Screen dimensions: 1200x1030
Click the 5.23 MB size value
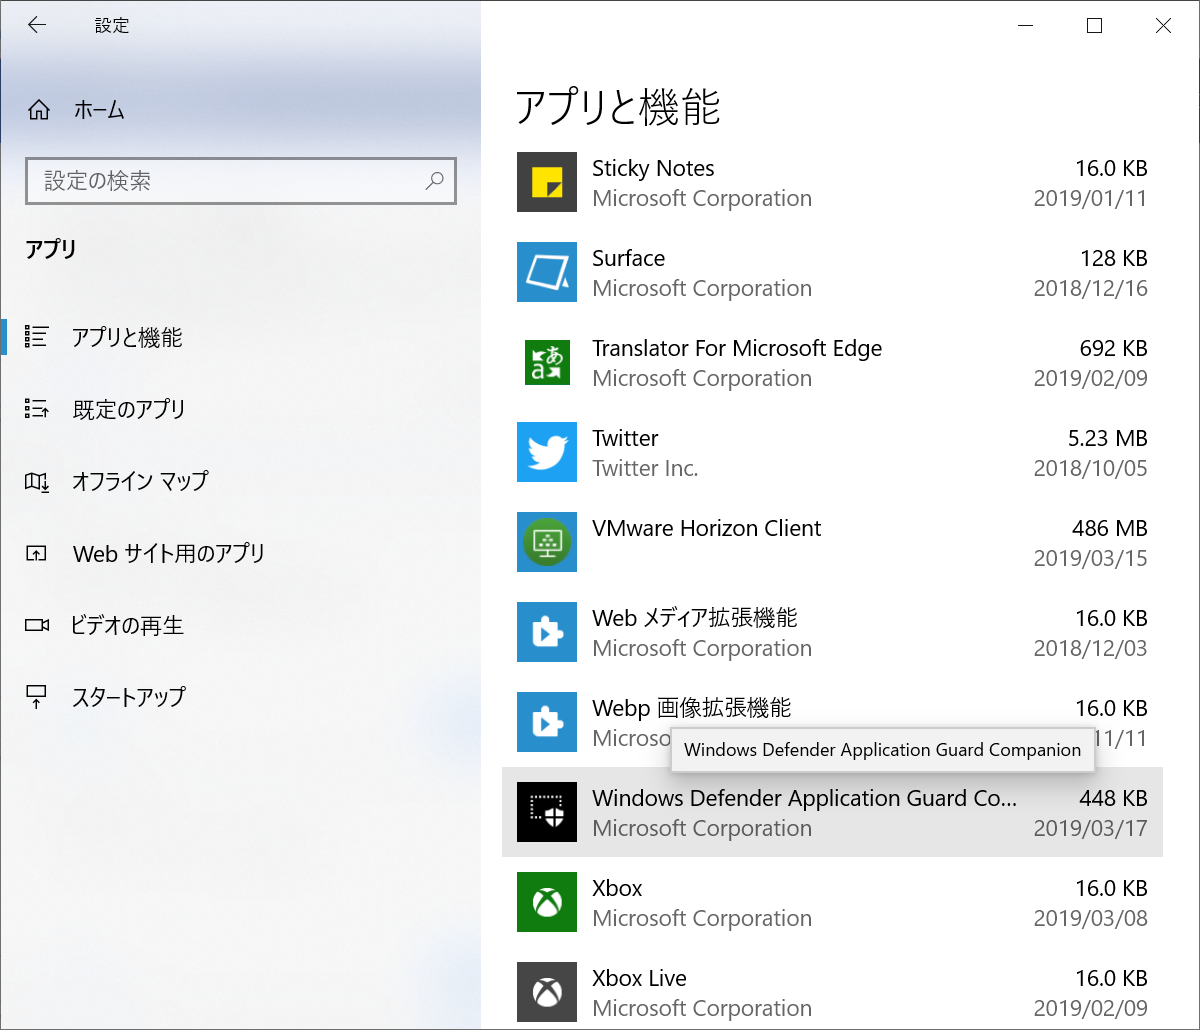(x=1108, y=438)
